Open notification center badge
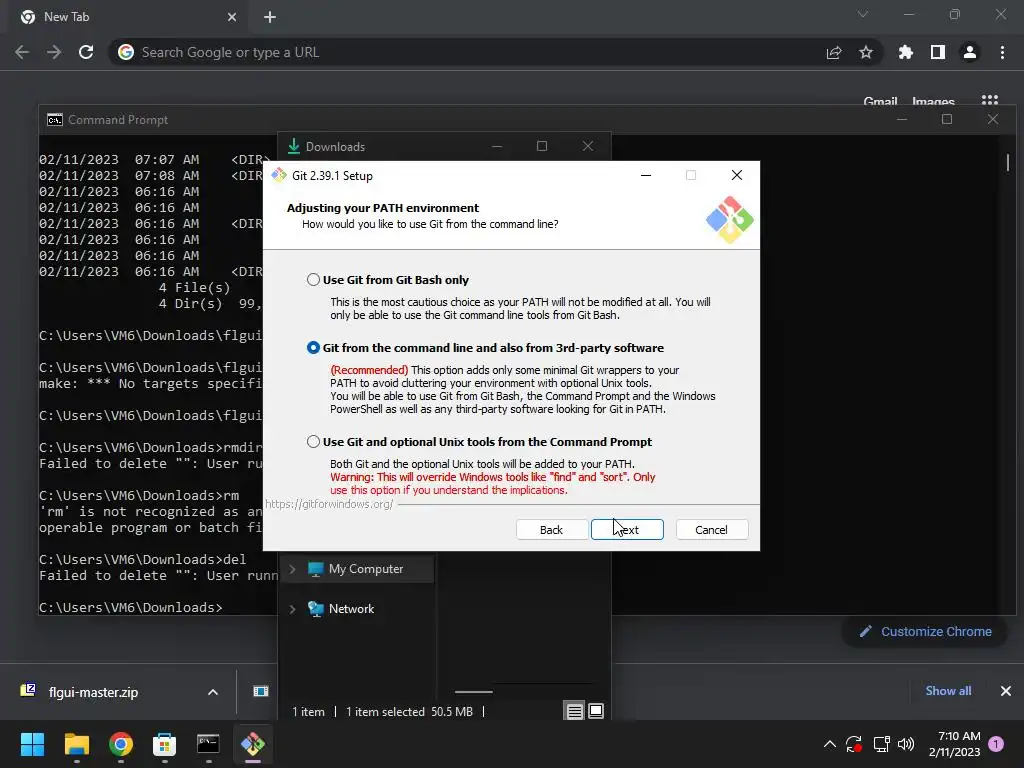The height and width of the screenshot is (768, 1024). [996, 744]
